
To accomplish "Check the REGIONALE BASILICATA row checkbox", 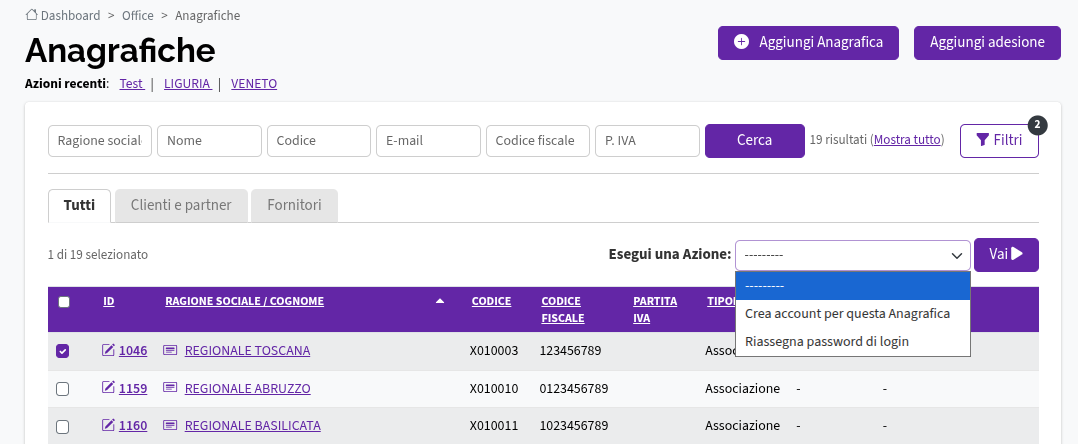I will (63, 427).
